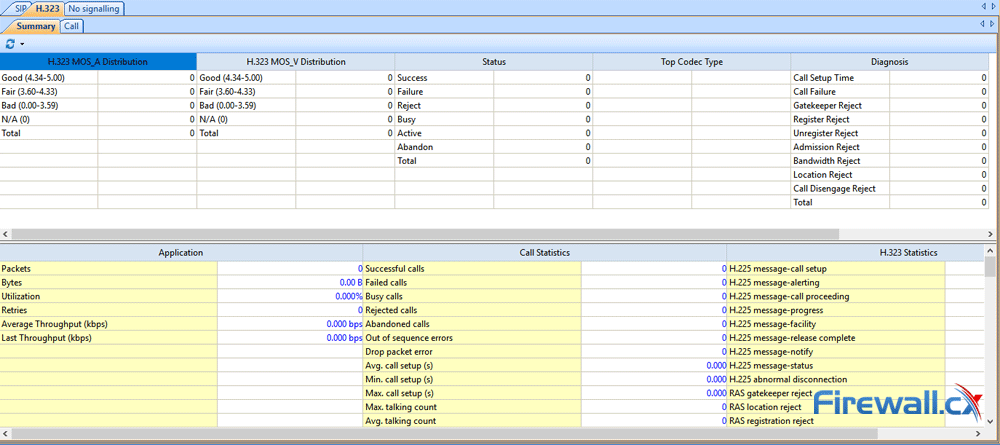
Task: Select the Gatekeeper Reject diagnosis row
Action: pos(890,105)
